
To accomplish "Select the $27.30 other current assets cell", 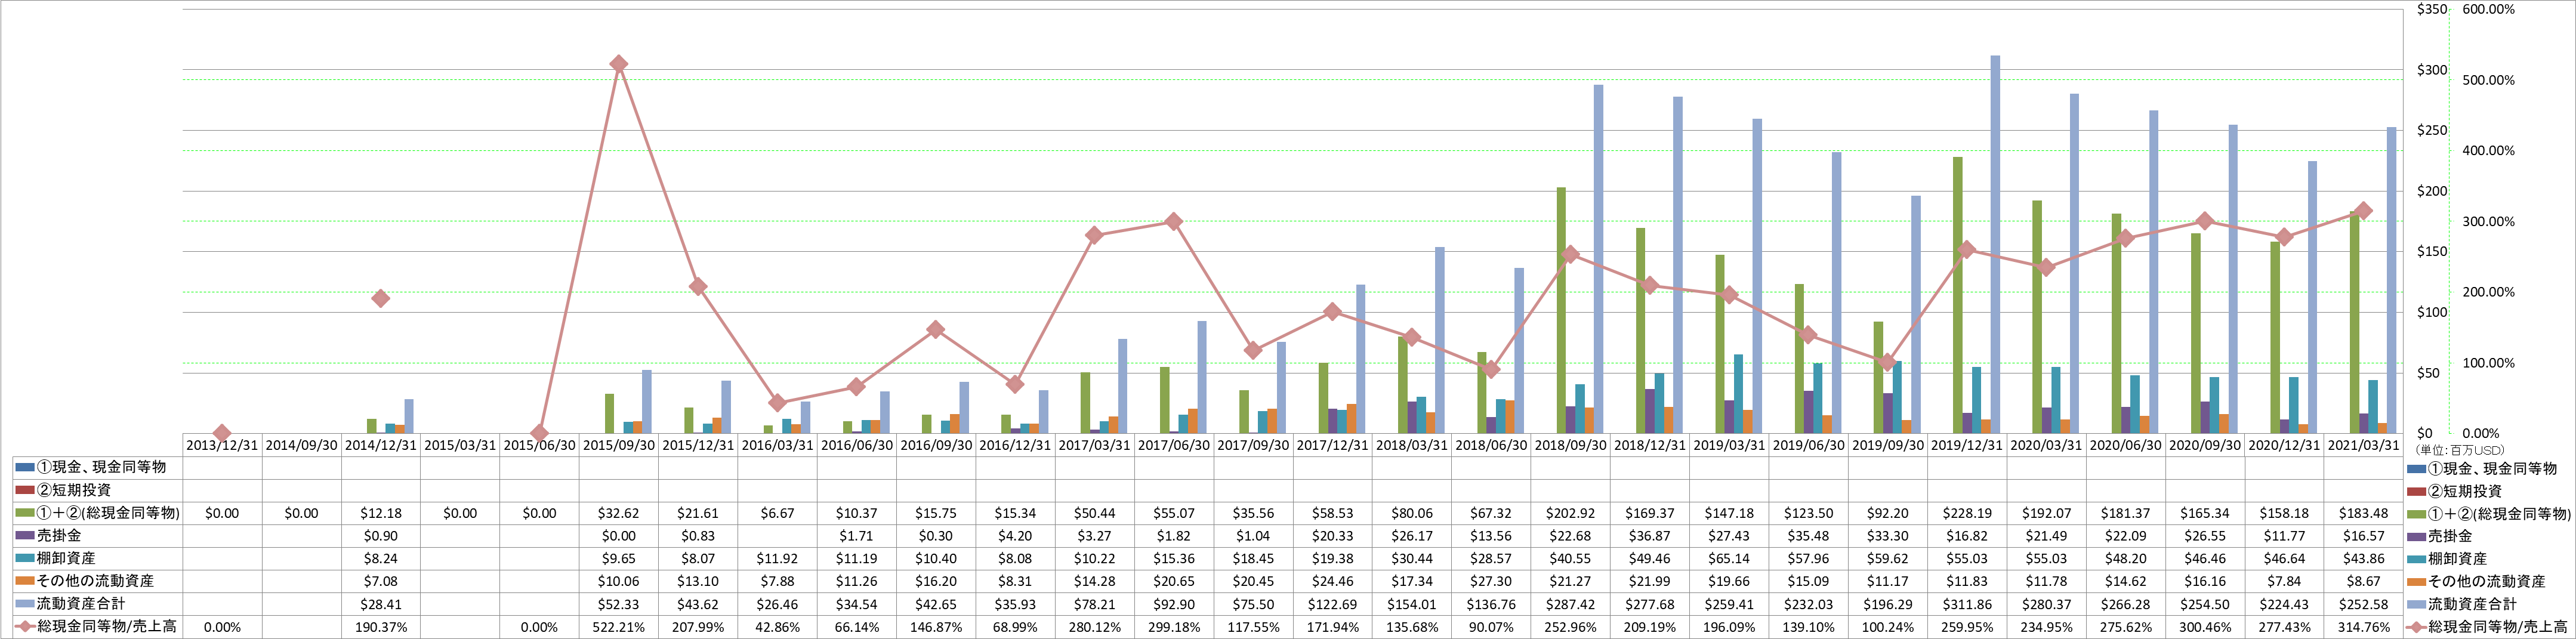I will (x=1491, y=581).
